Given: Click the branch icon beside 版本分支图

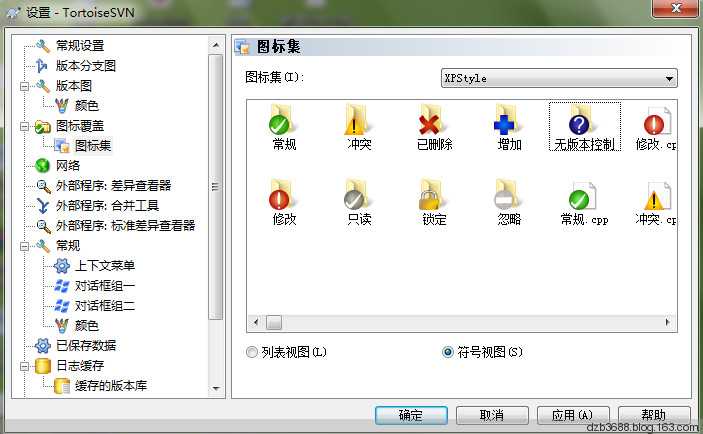Looking at the screenshot, I should pyautogui.click(x=42, y=66).
